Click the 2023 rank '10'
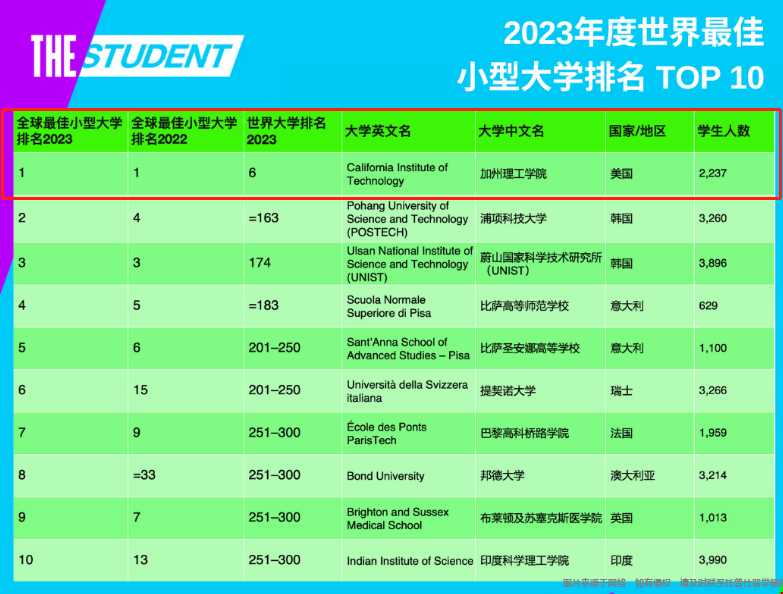 25,560
